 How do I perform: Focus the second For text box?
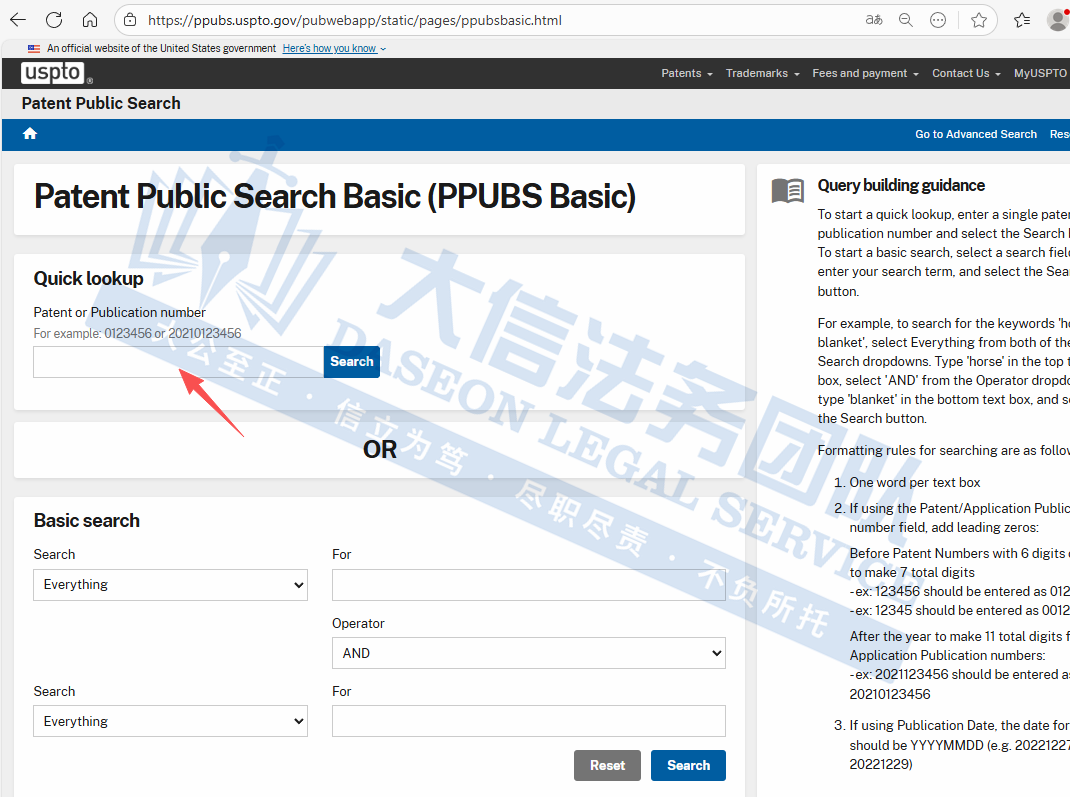[529, 721]
